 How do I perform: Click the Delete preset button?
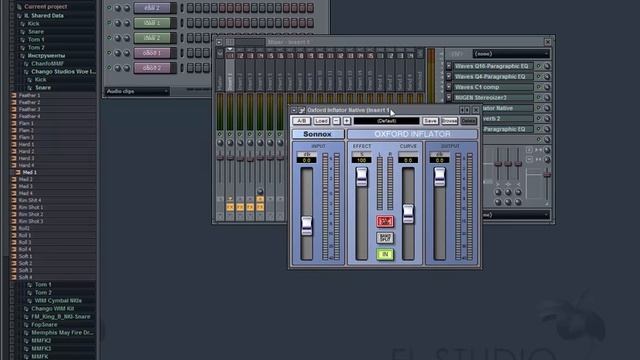tap(469, 121)
